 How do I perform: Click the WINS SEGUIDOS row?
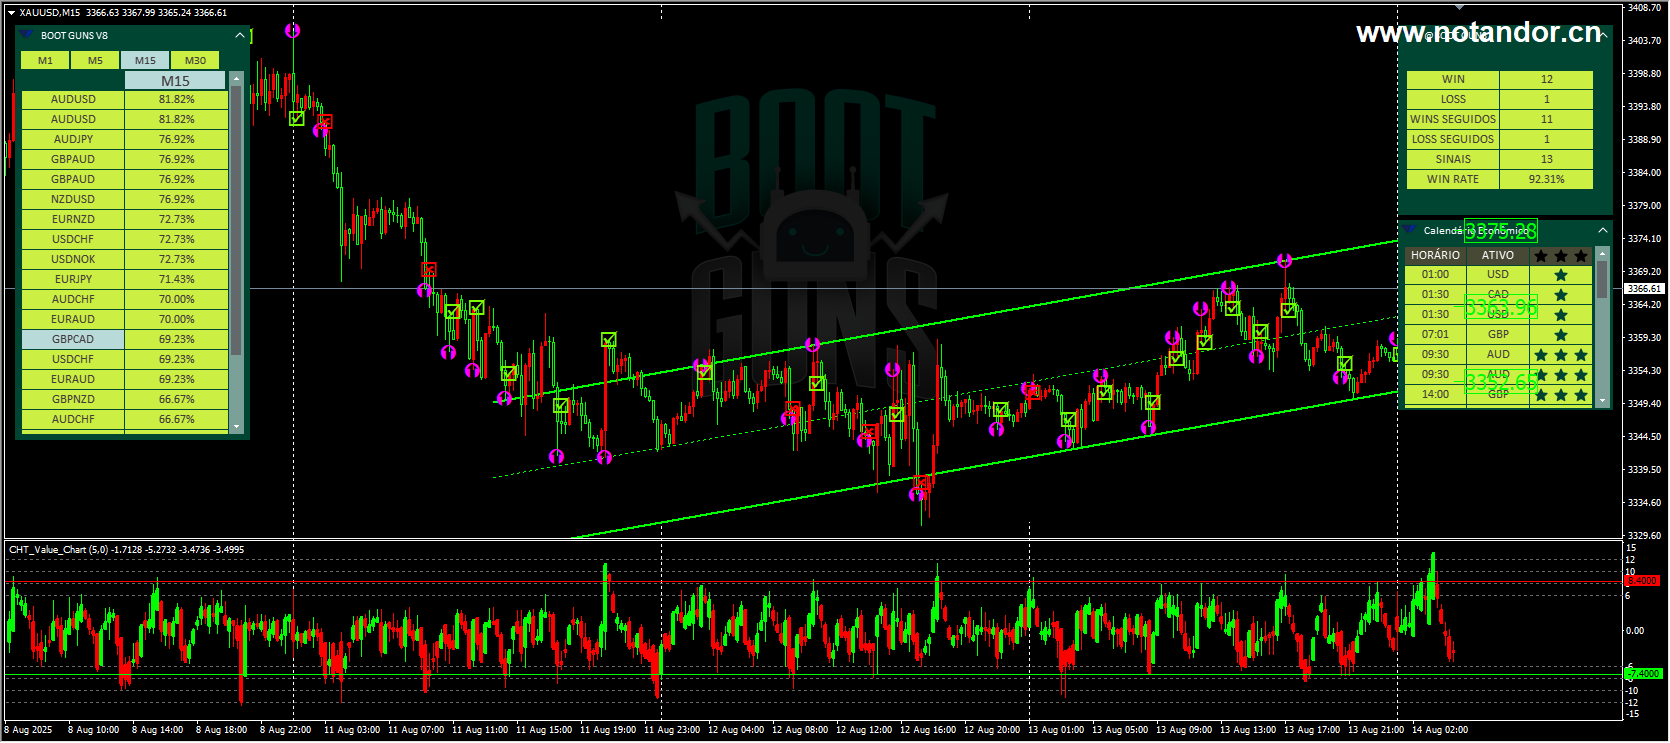coord(1500,119)
